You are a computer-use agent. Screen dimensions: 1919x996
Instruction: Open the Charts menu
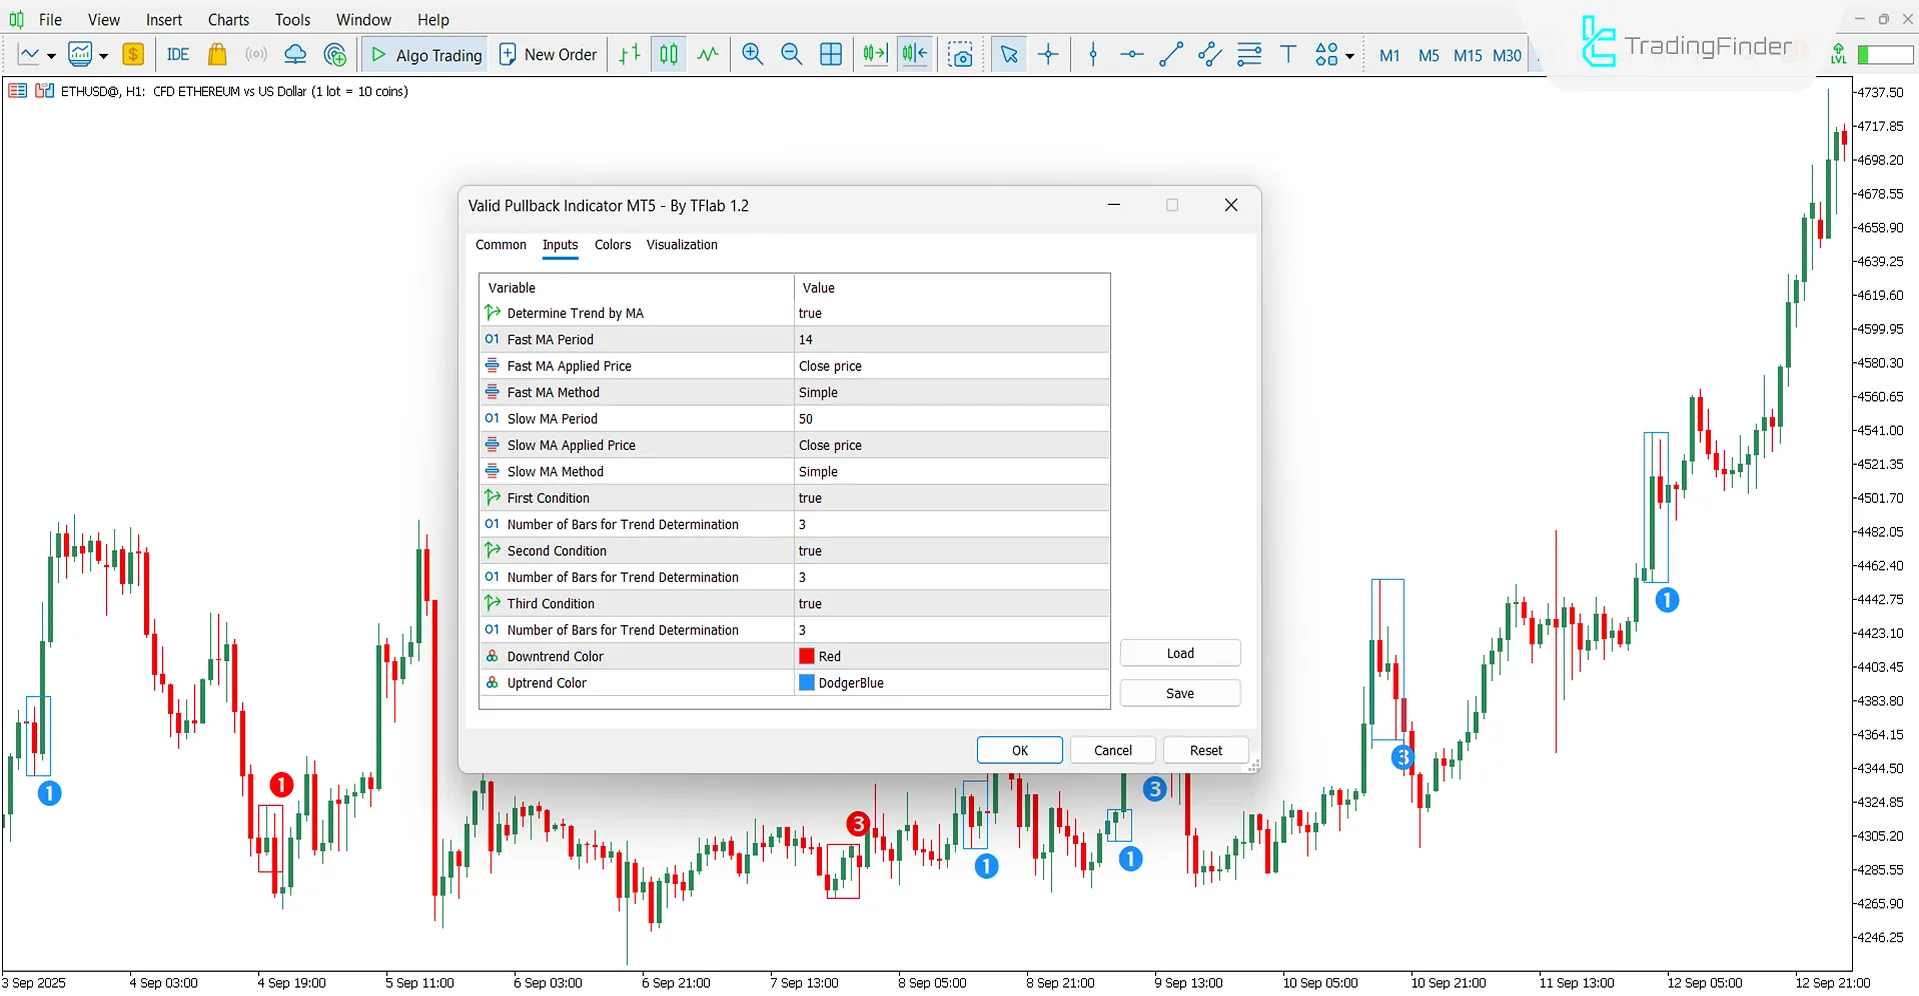tap(228, 19)
